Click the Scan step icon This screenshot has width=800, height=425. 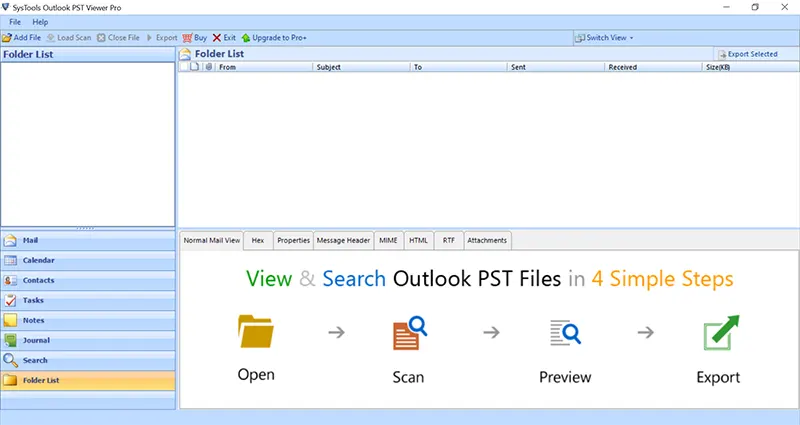[410, 333]
